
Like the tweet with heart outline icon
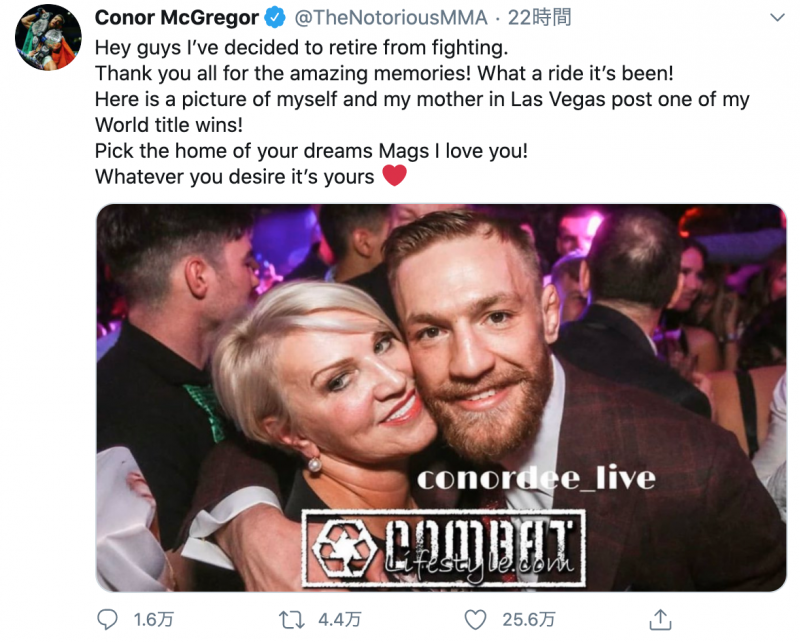[x=475, y=620]
